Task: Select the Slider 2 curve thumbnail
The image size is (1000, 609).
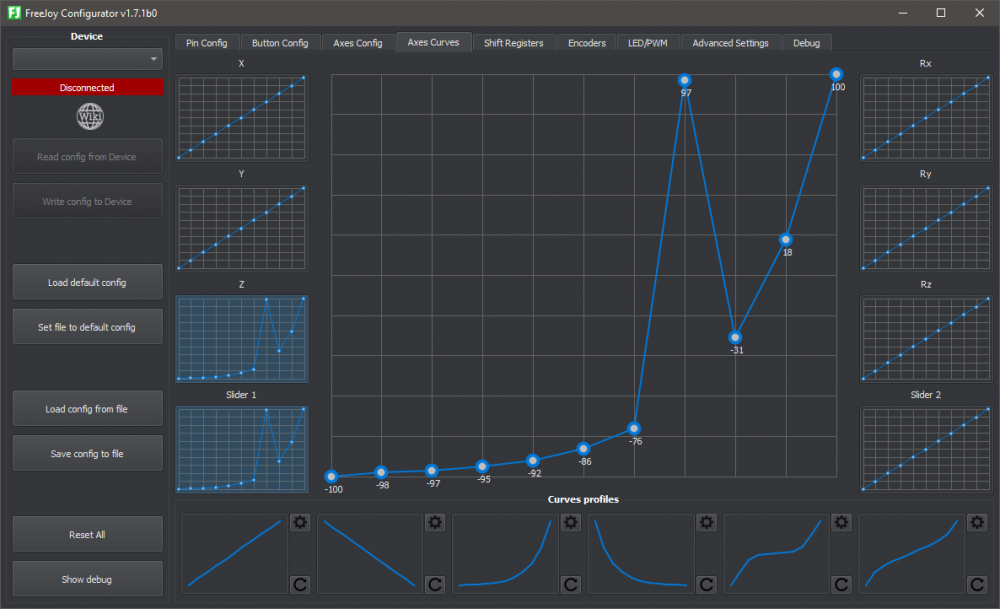Action: pyautogui.click(x=926, y=449)
